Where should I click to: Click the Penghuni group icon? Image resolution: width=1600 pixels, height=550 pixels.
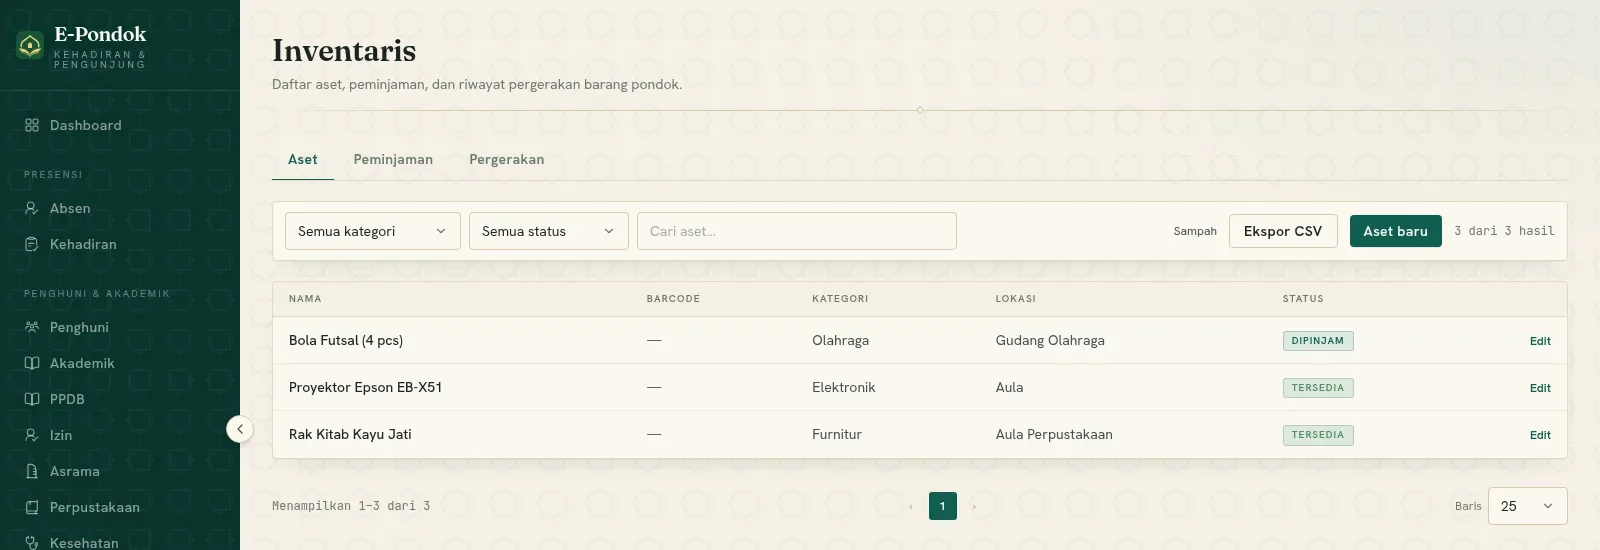pyautogui.click(x=32, y=327)
